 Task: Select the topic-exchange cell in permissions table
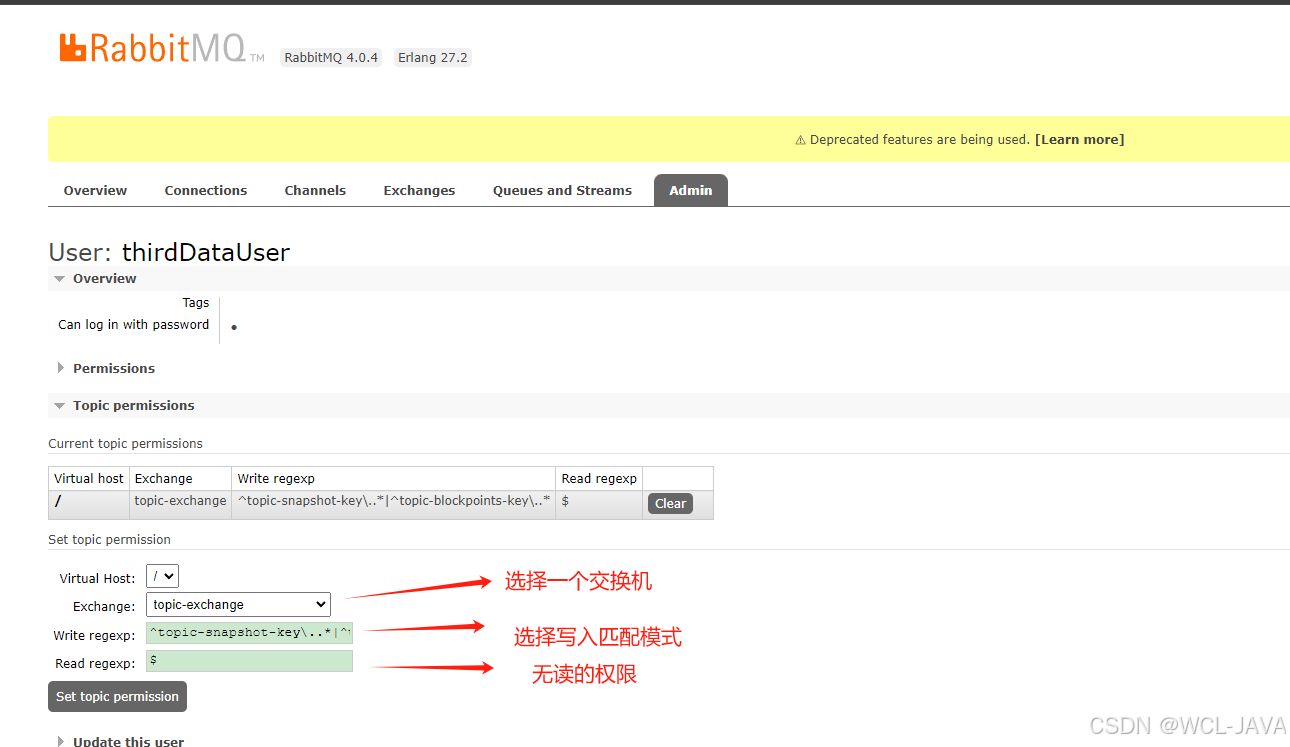point(180,504)
